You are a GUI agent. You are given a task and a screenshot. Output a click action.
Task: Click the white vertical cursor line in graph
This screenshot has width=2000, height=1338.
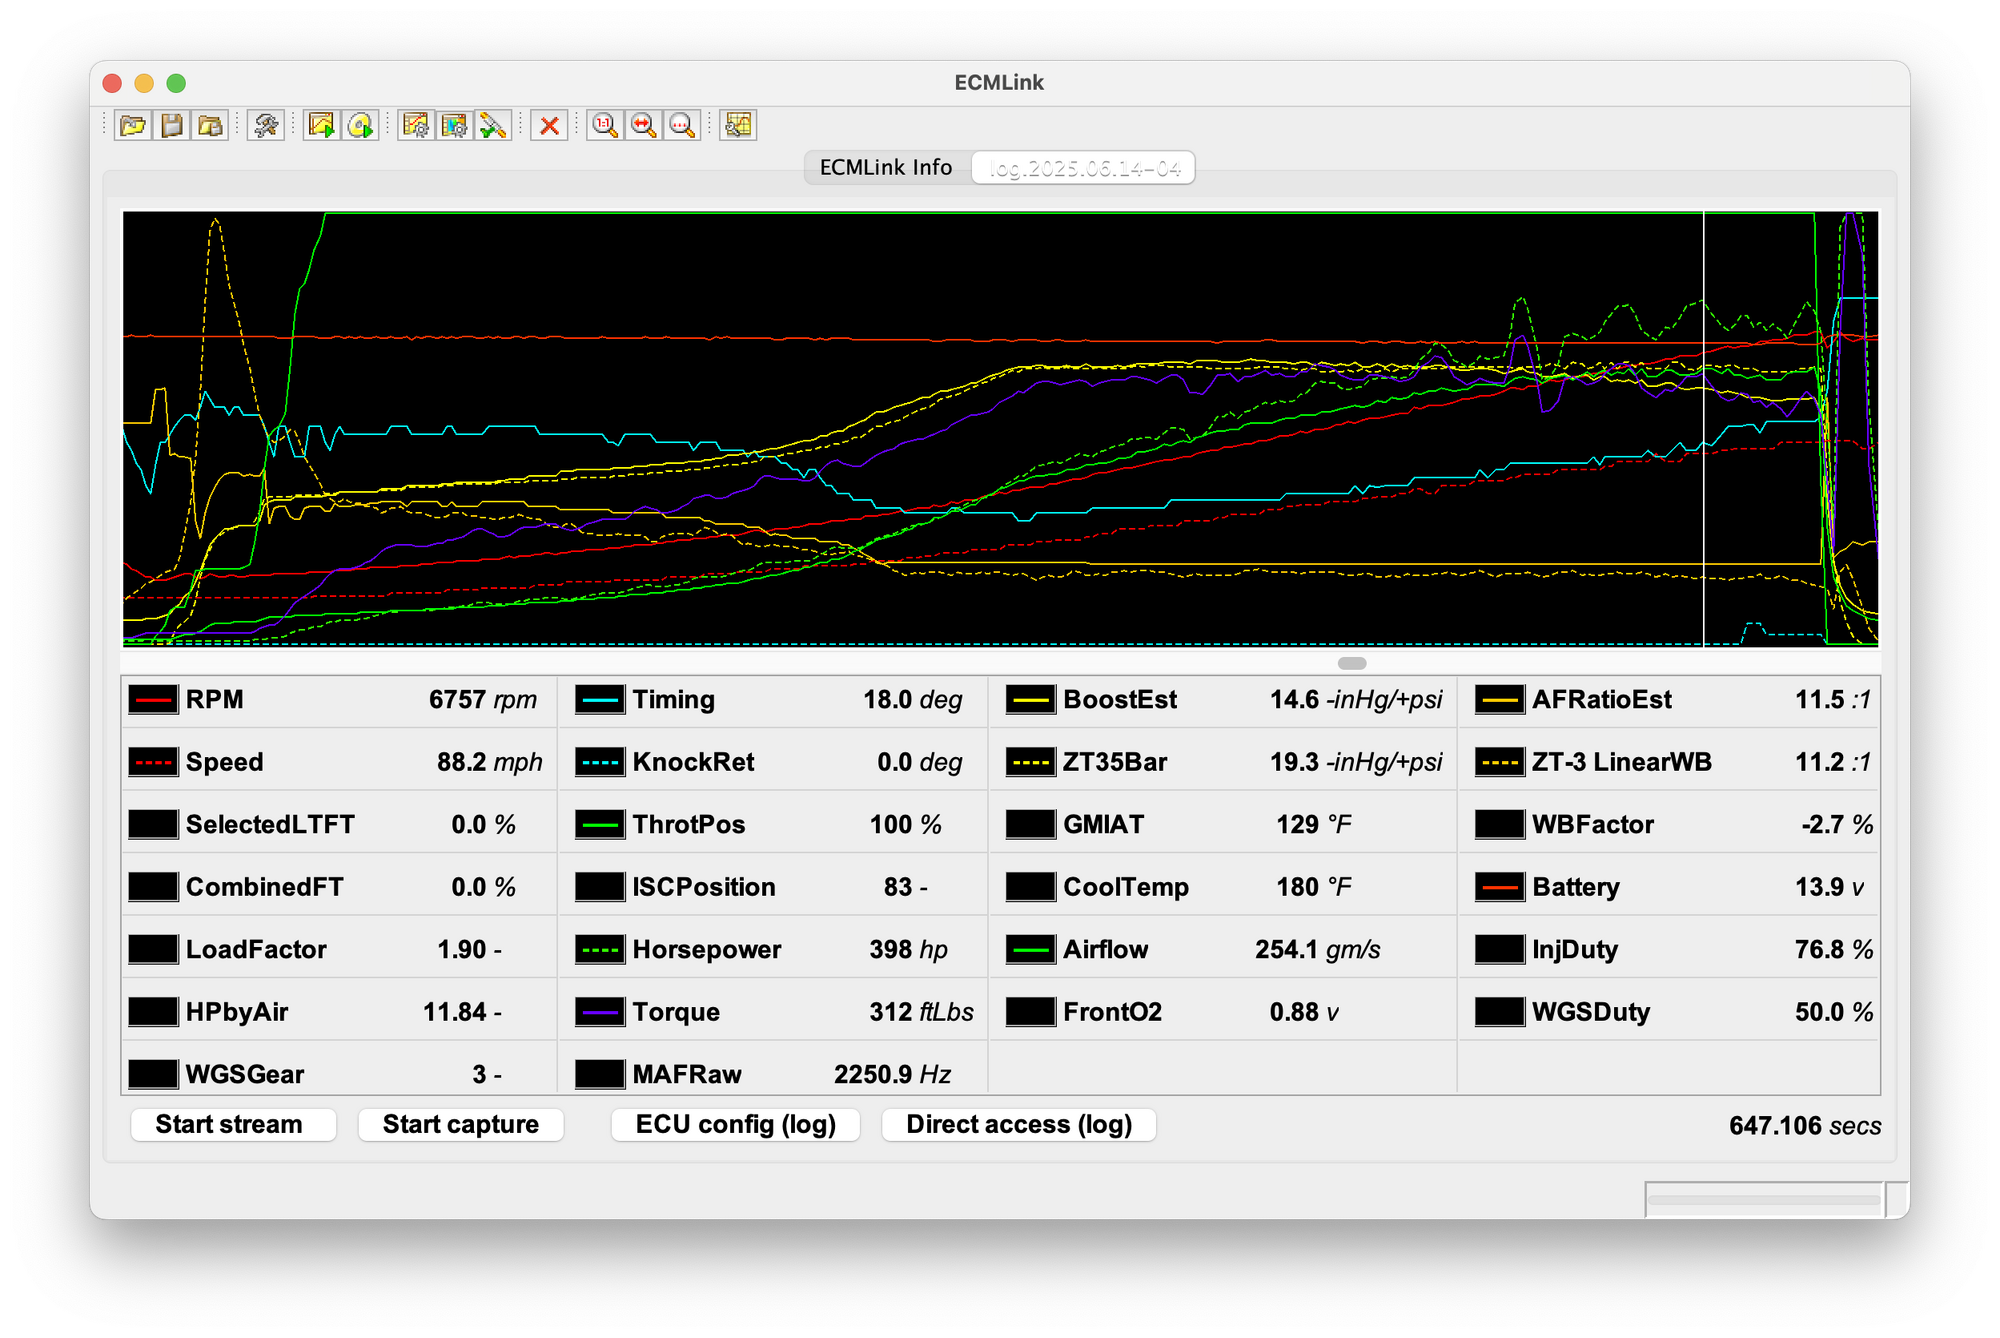(1704, 428)
